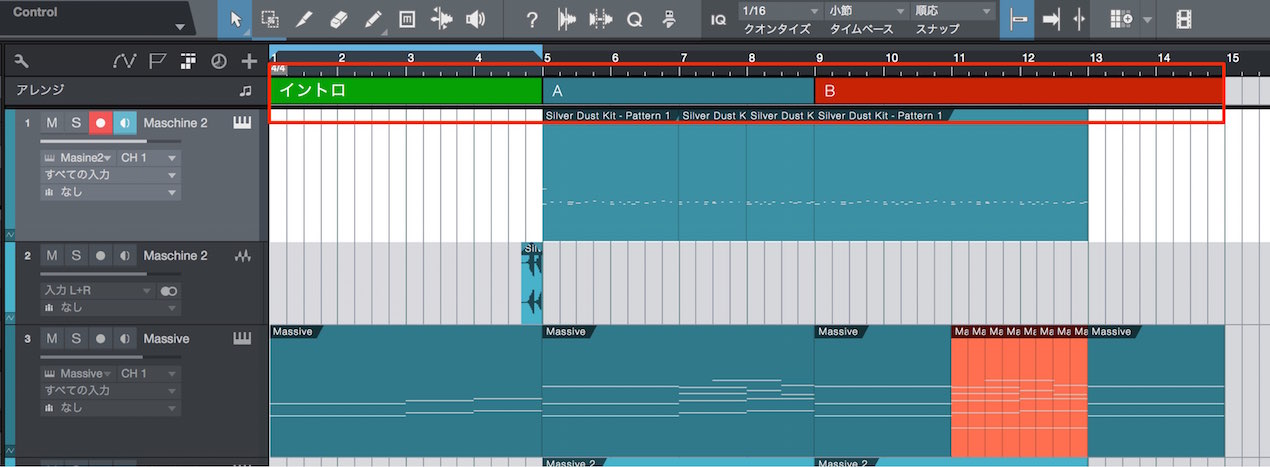1270x467 pixels.
Task: Open the Tempo track clock icon
Action: pos(219,62)
